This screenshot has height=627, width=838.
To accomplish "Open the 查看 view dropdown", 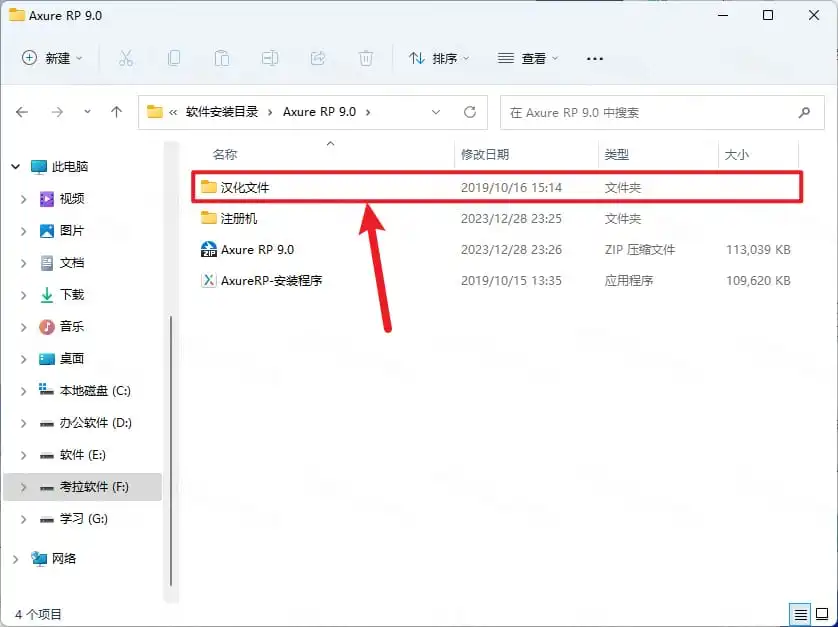I will pyautogui.click(x=527, y=58).
